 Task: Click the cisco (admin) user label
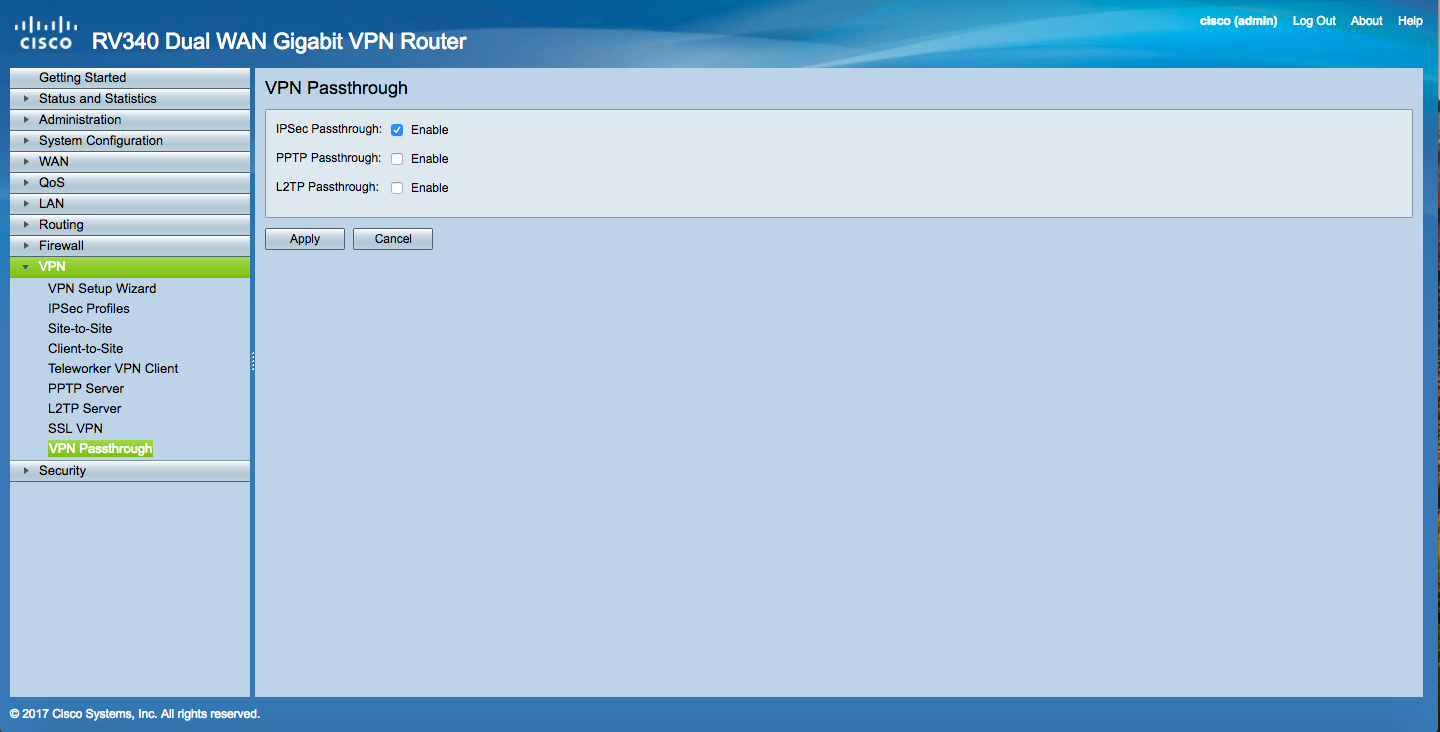point(1238,21)
